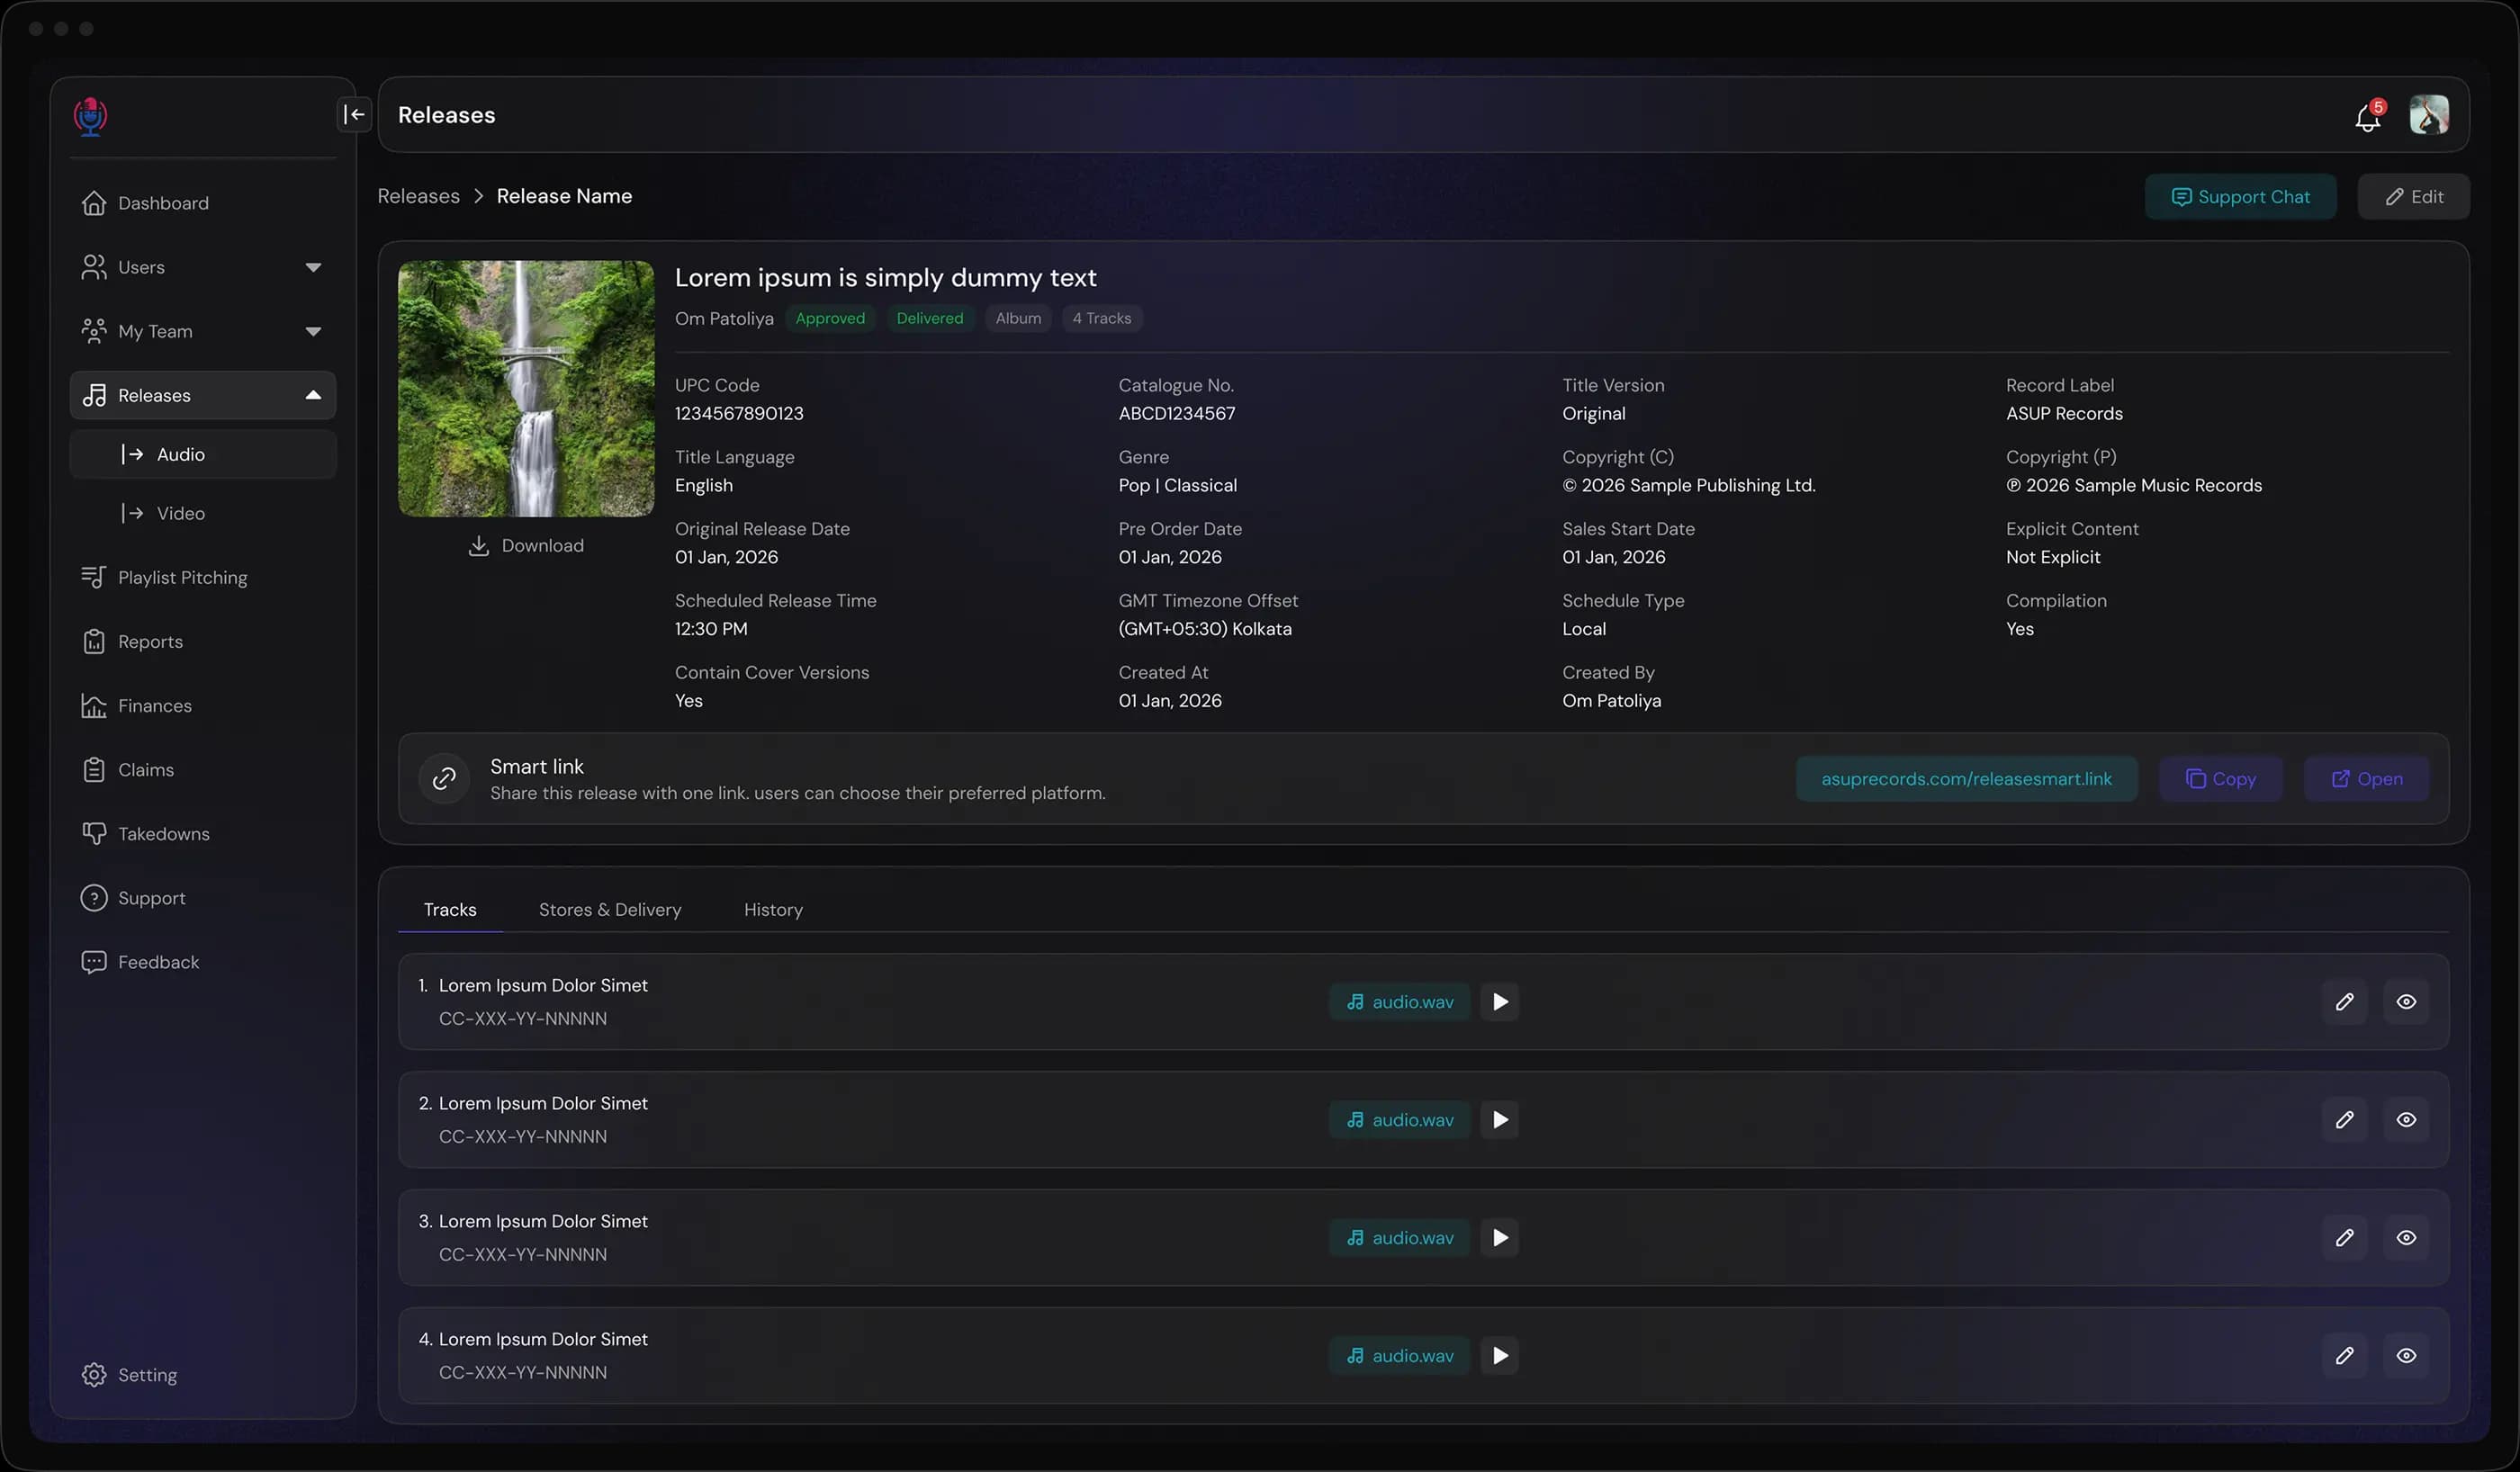Click the ASUP Records label value
Viewport: 2520px width, 1472px height.
tap(2064, 413)
